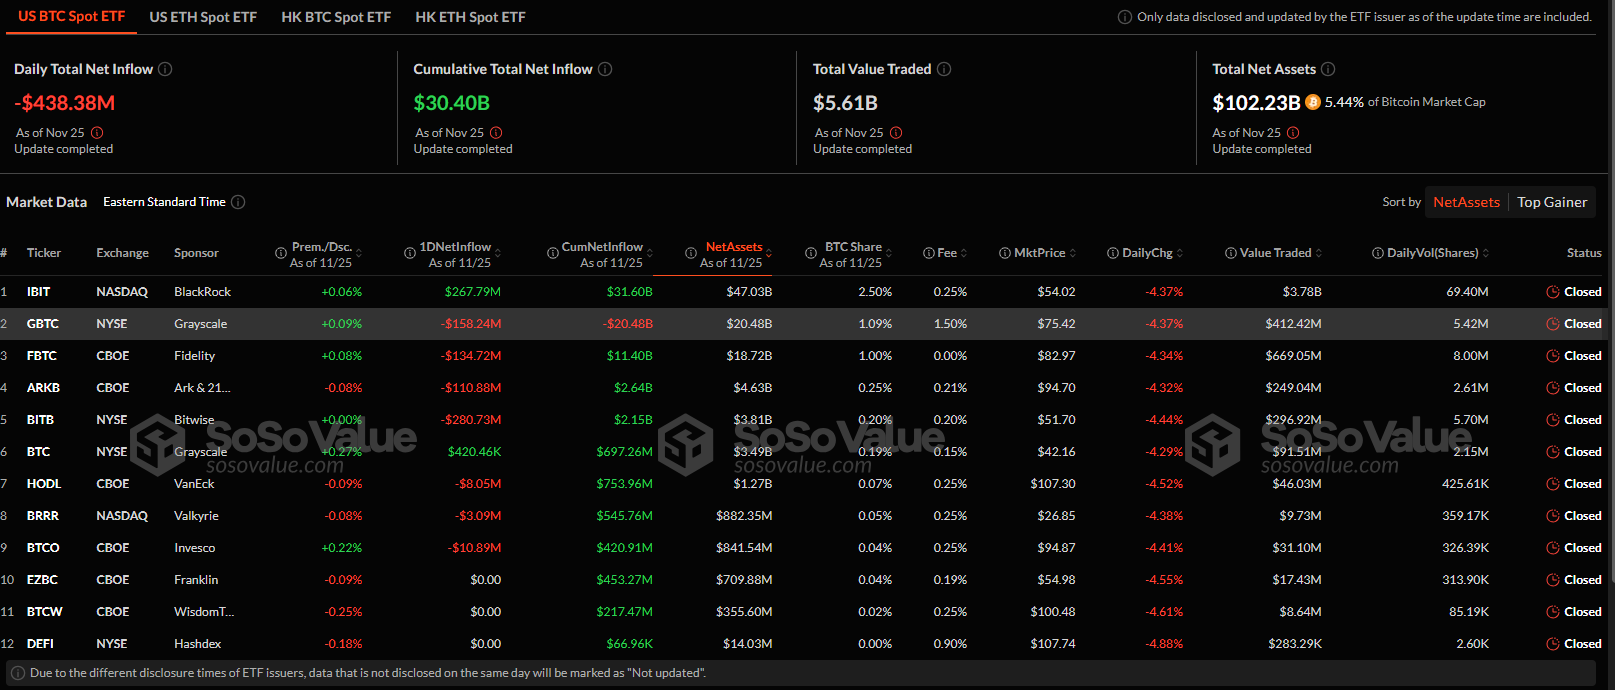
Task: Click info icon before BTC Share column header
Action: pos(811,254)
